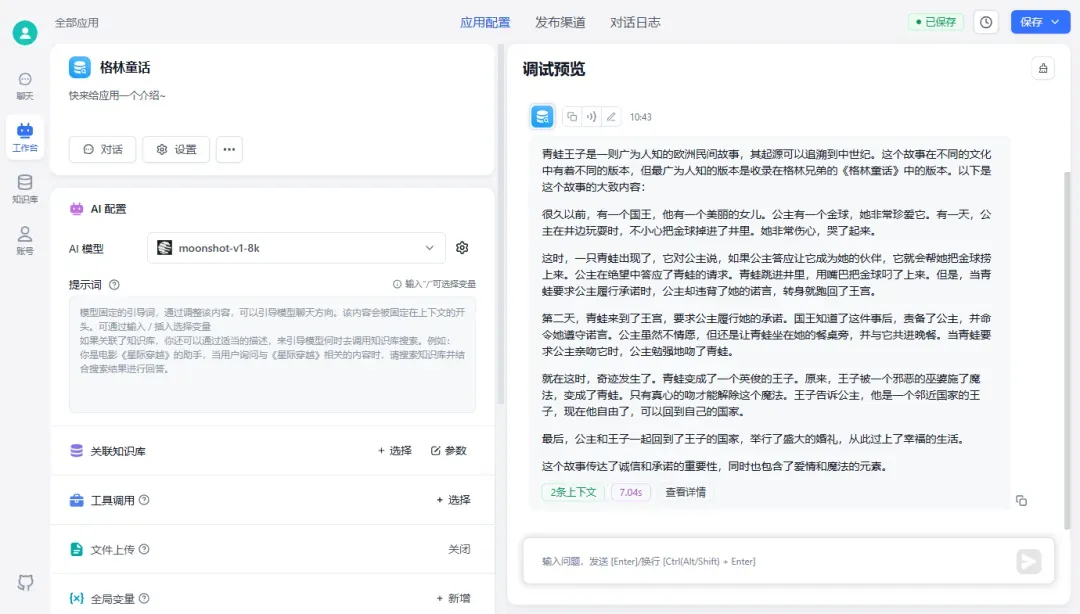Click the 关联知识库 database icon

[x=76, y=451]
